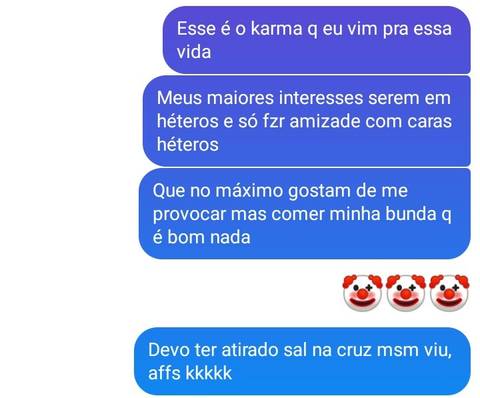
Task: Click the 'Devo ter atirado sal' message bubble
Action: (302, 362)
